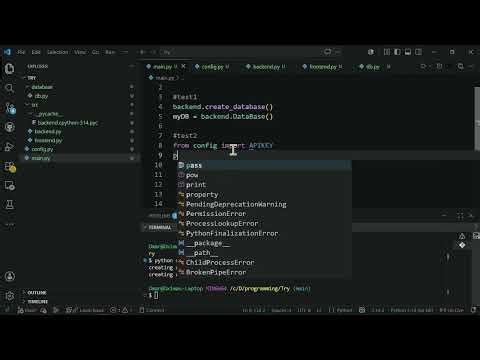This screenshot has height=360, width=480.
Task: Open the Go menu
Action: tap(95, 52)
